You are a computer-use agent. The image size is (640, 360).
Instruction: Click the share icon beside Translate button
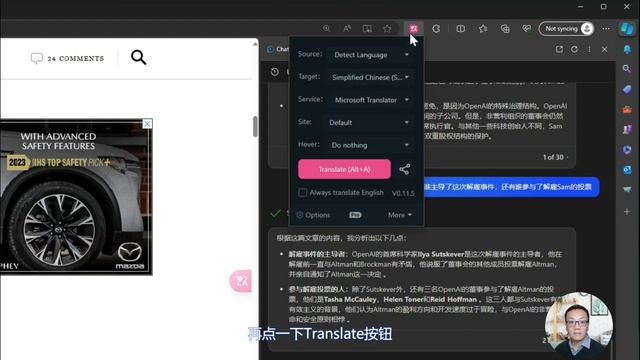tap(404, 169)
